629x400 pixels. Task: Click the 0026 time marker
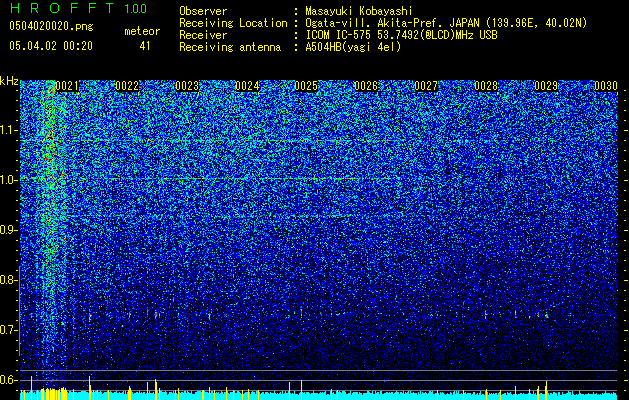pyautogui.click(x=366, y=86)
